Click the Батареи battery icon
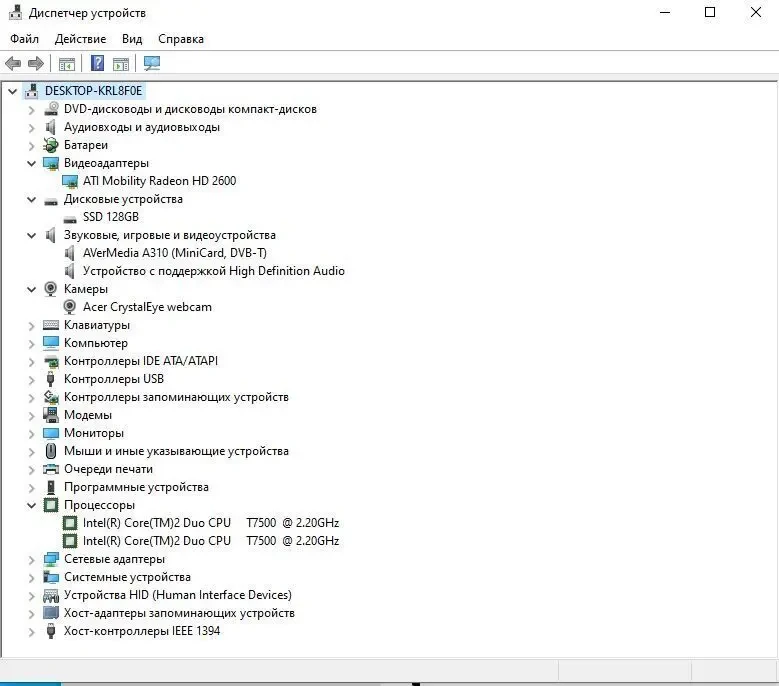 [x=51, y=145]
